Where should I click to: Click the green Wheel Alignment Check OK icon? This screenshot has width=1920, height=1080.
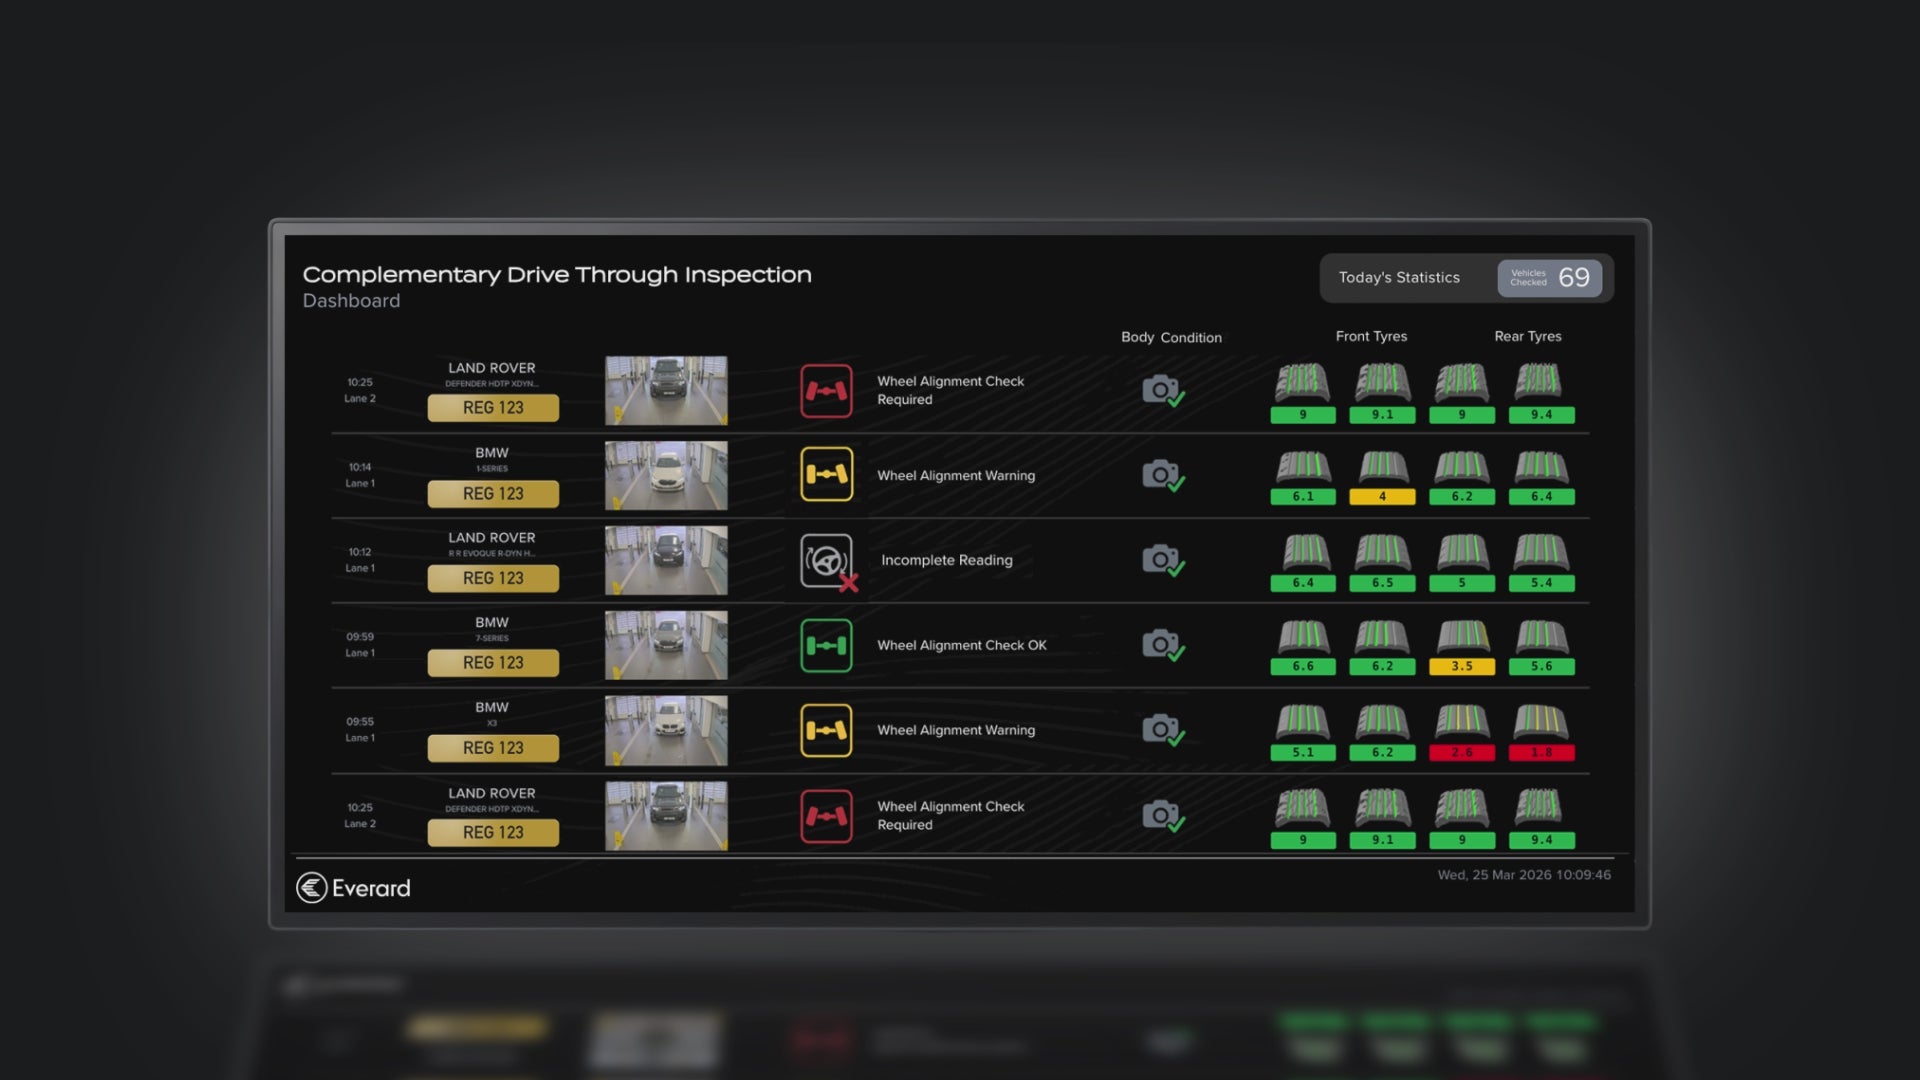(x=826, y=645)
